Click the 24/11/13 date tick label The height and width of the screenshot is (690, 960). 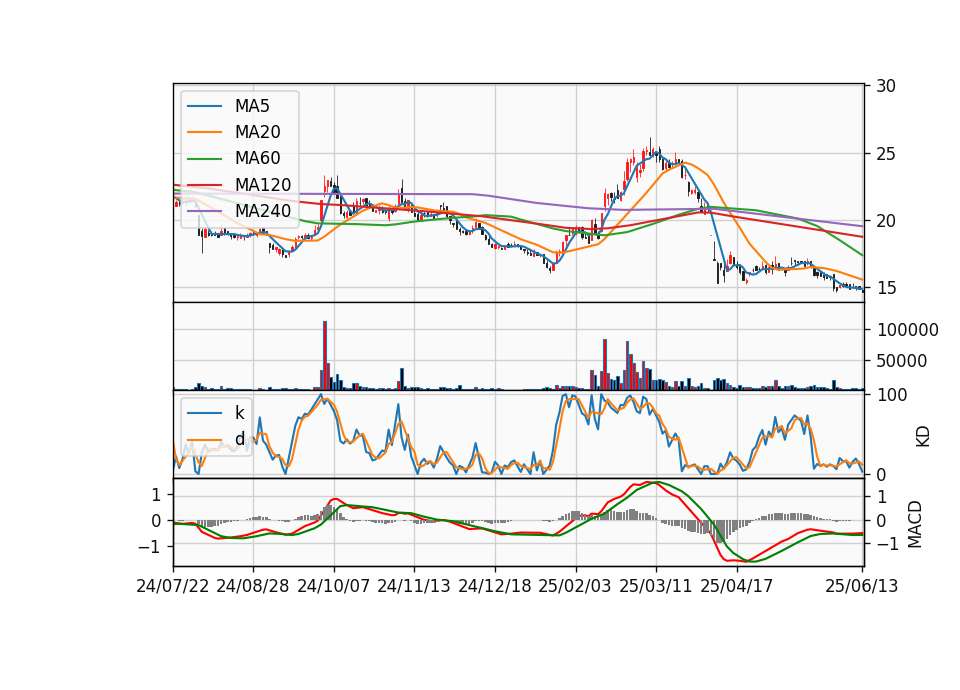414,586
